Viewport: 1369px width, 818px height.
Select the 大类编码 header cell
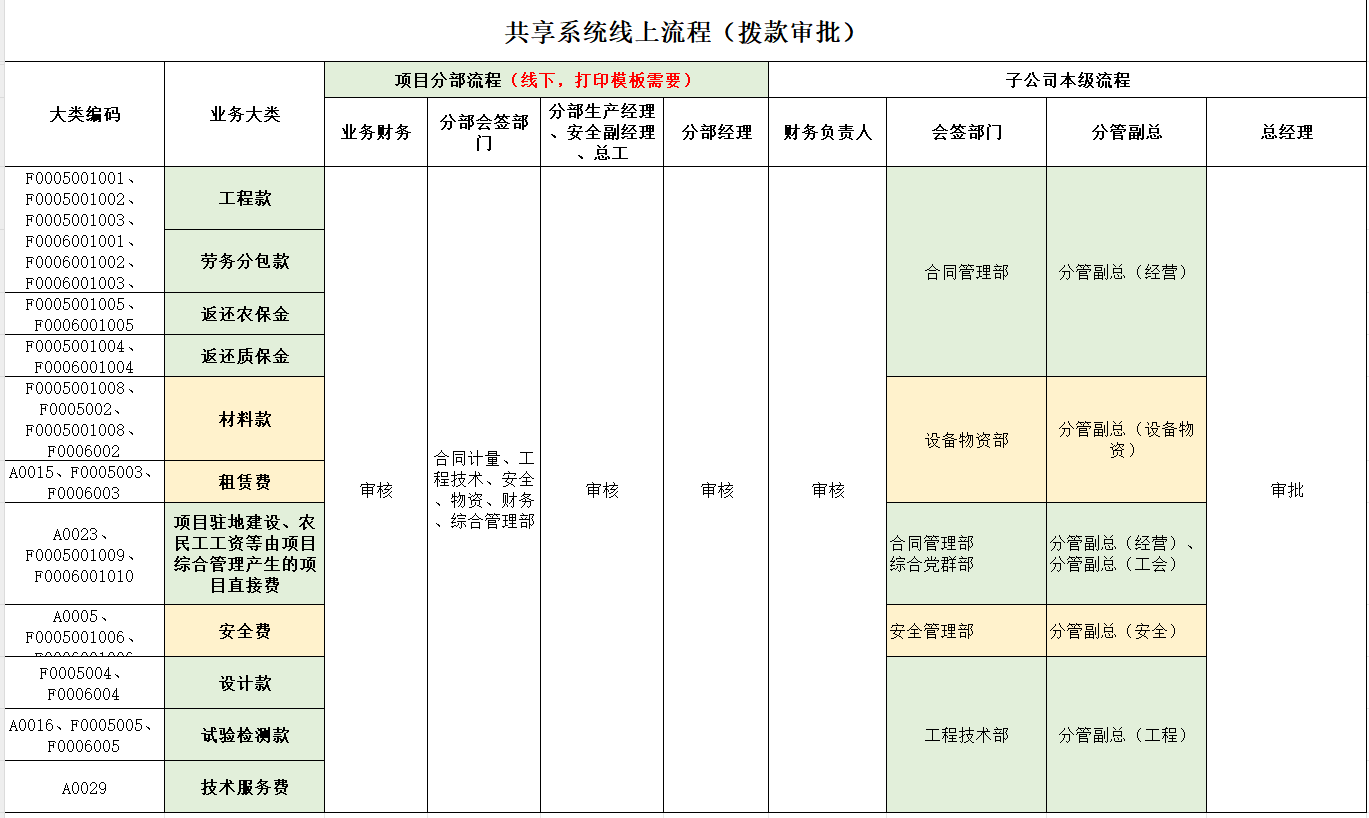pos(85,114)
